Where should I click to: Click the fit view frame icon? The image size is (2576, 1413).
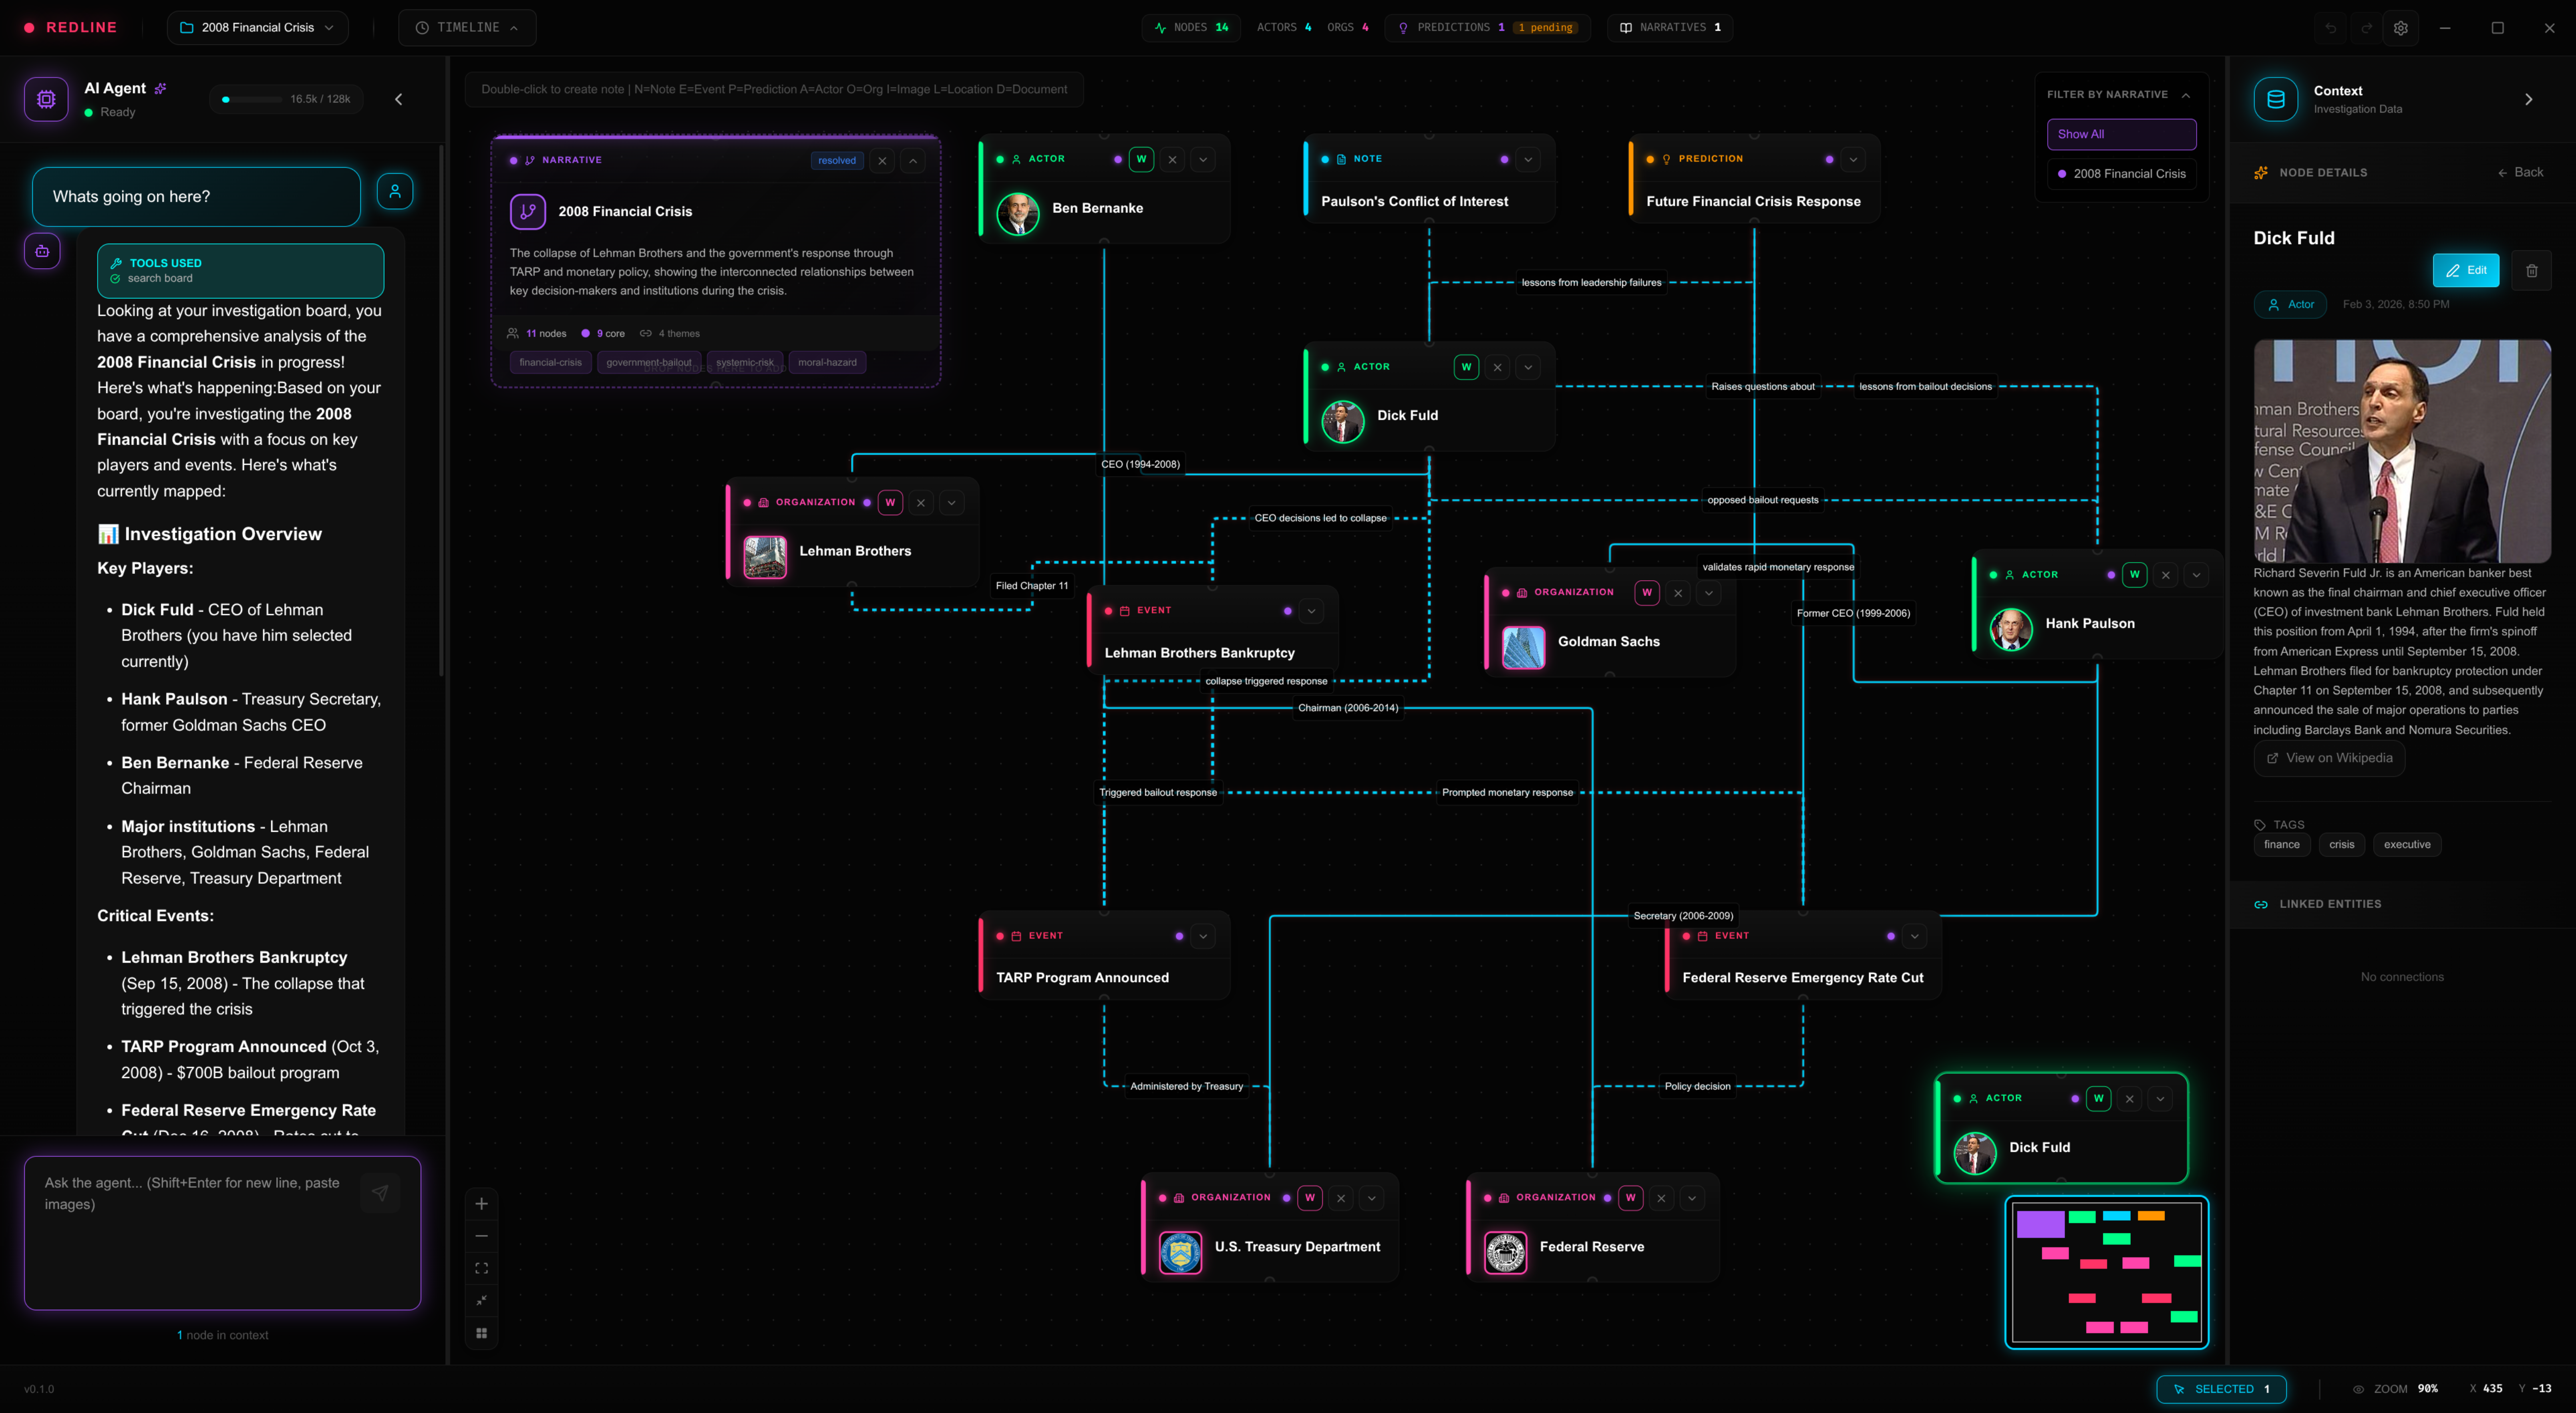coord(481,1269)
